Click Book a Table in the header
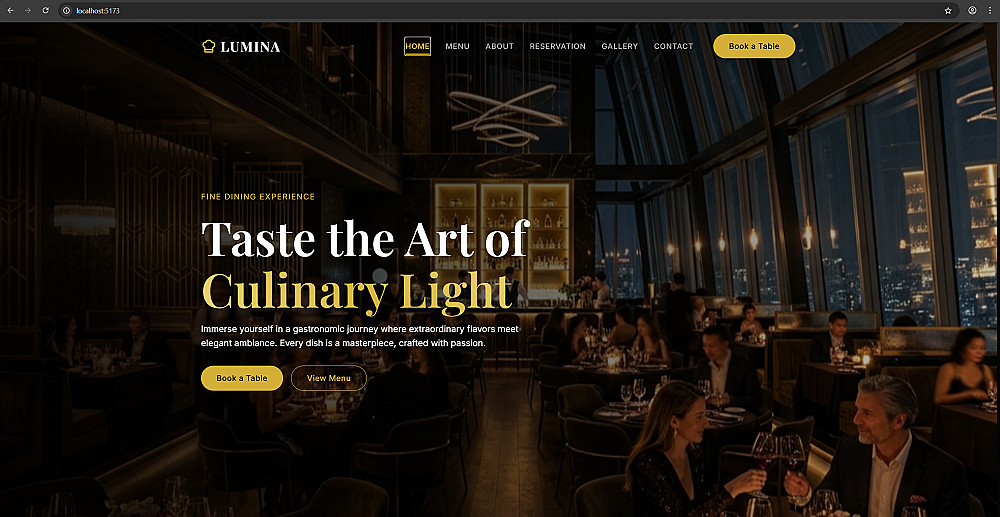 pos(754,46)
